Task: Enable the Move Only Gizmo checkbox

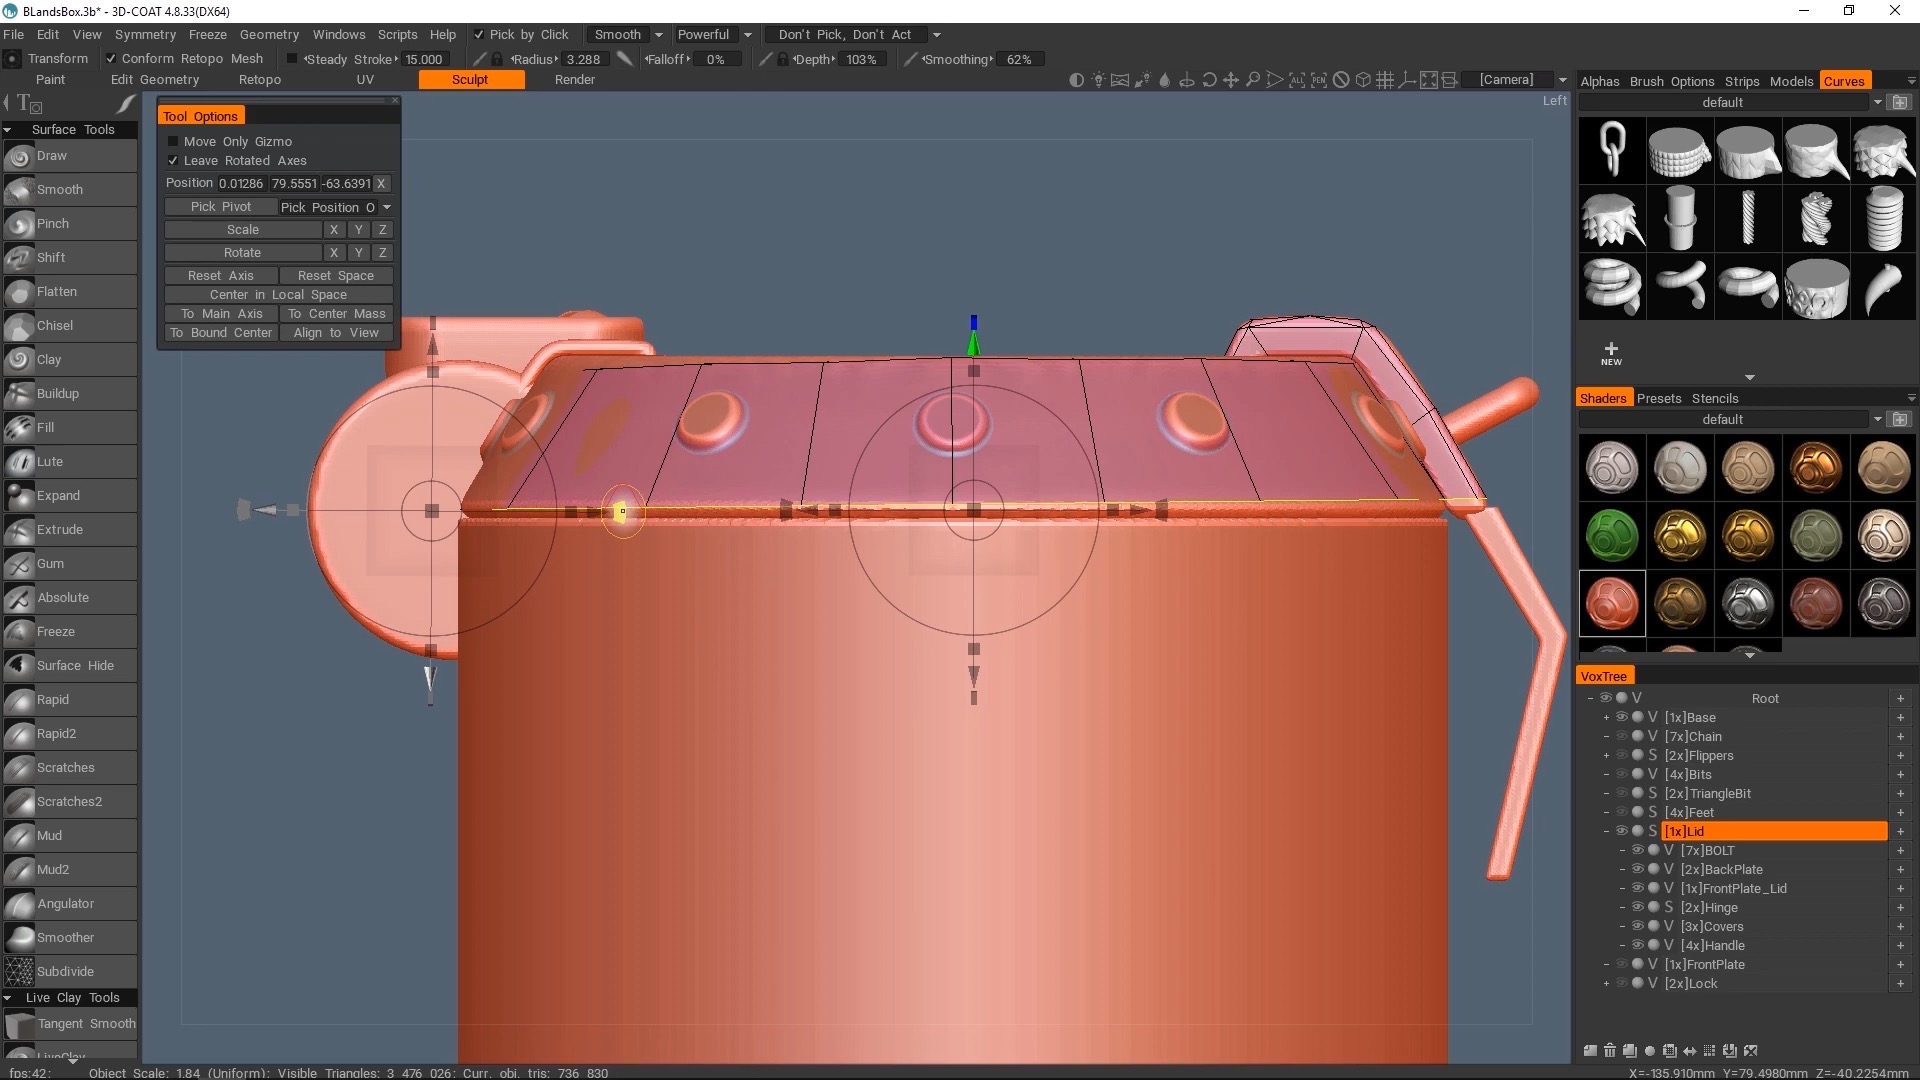Action: [x=173, y=141]
